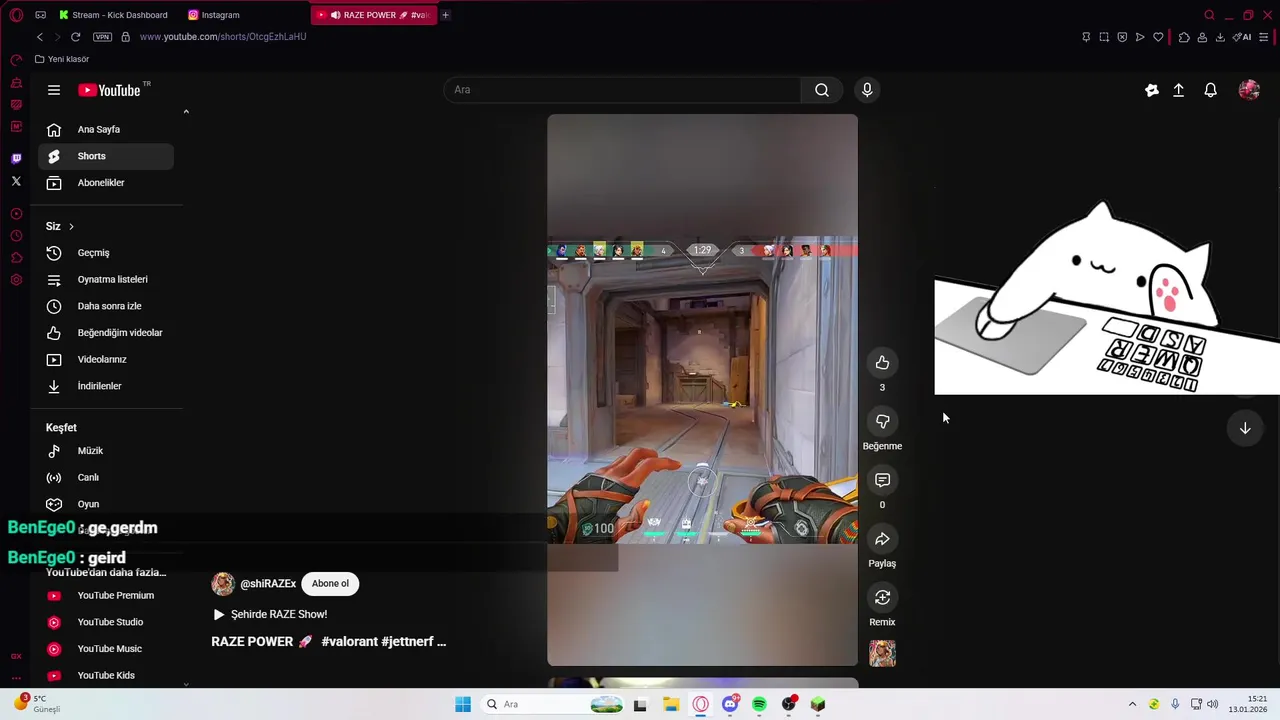Browse Oyun gaming category

coord(106,504)
